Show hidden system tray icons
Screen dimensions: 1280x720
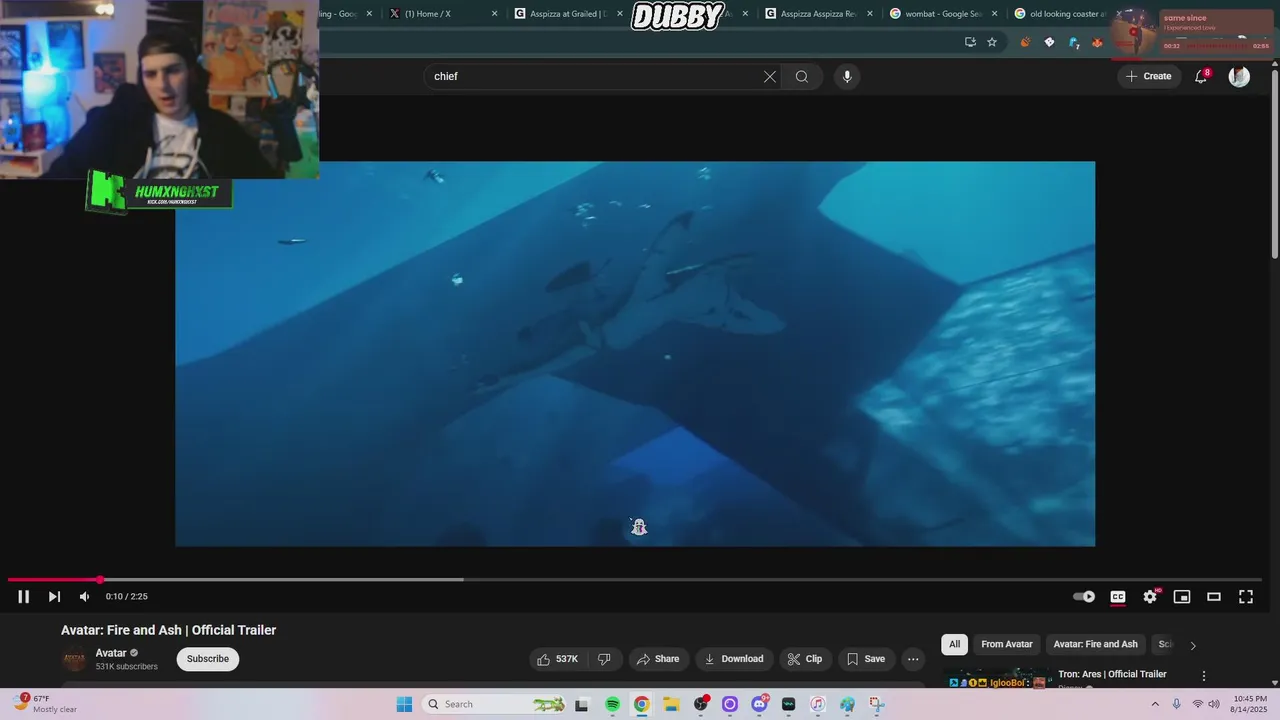click(x=1155, y=704)
